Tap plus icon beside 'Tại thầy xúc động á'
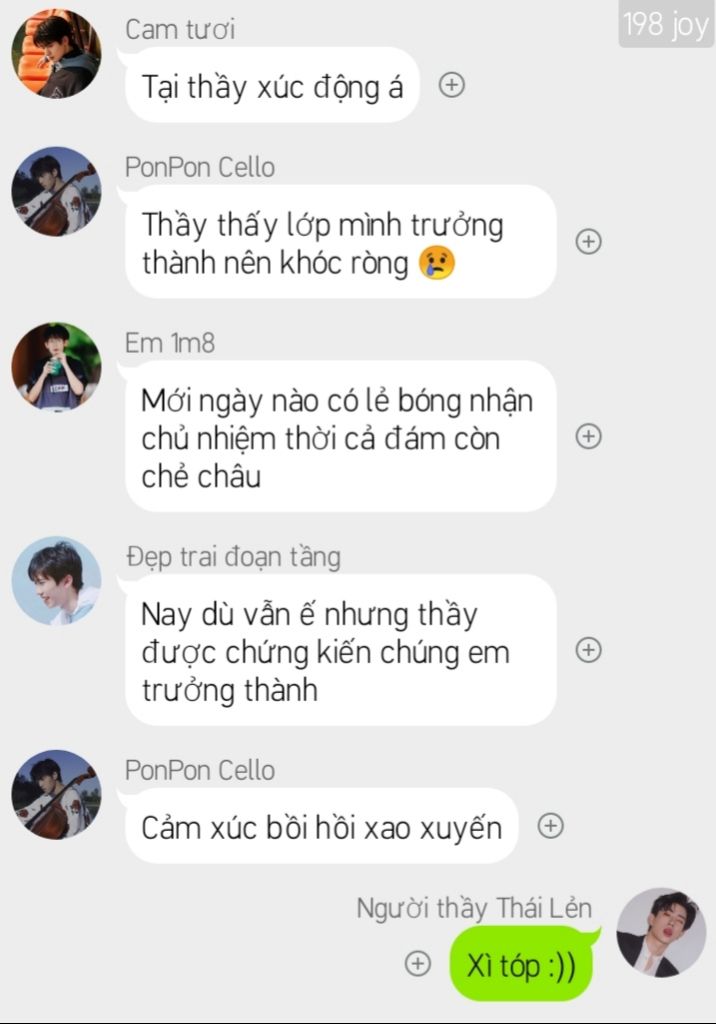This screenshot has width=716, height=1024. [451, 85]
